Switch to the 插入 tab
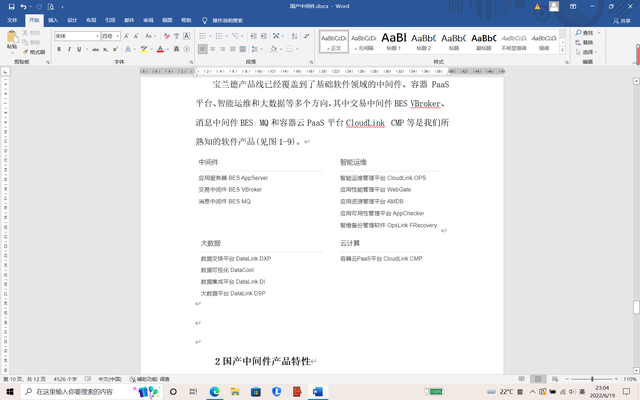Viewport: 640px width, 400px height. coord(53,20)
